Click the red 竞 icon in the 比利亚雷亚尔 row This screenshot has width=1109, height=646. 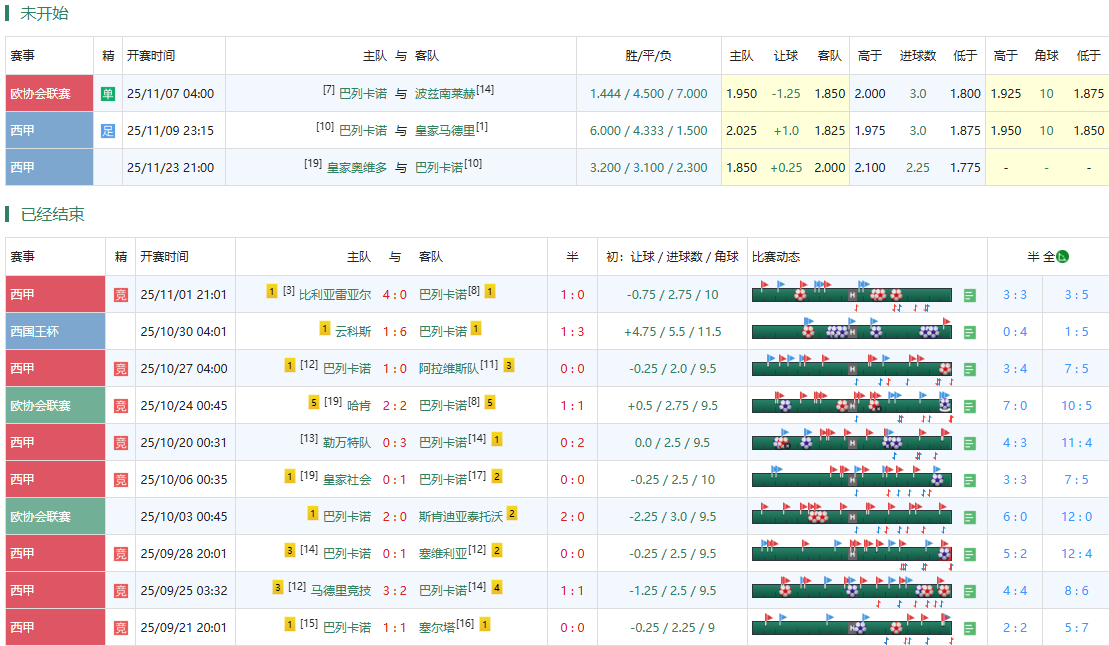[120, 295]
